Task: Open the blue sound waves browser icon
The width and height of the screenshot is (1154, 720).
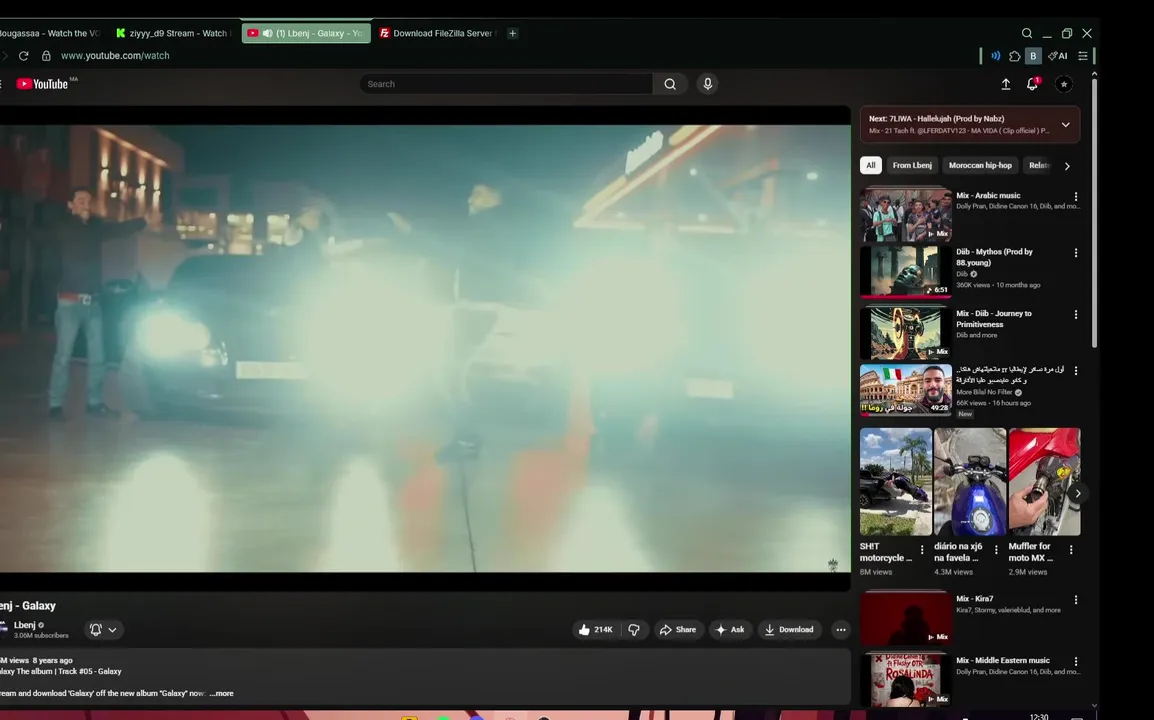Action: [x=995, y=56]
